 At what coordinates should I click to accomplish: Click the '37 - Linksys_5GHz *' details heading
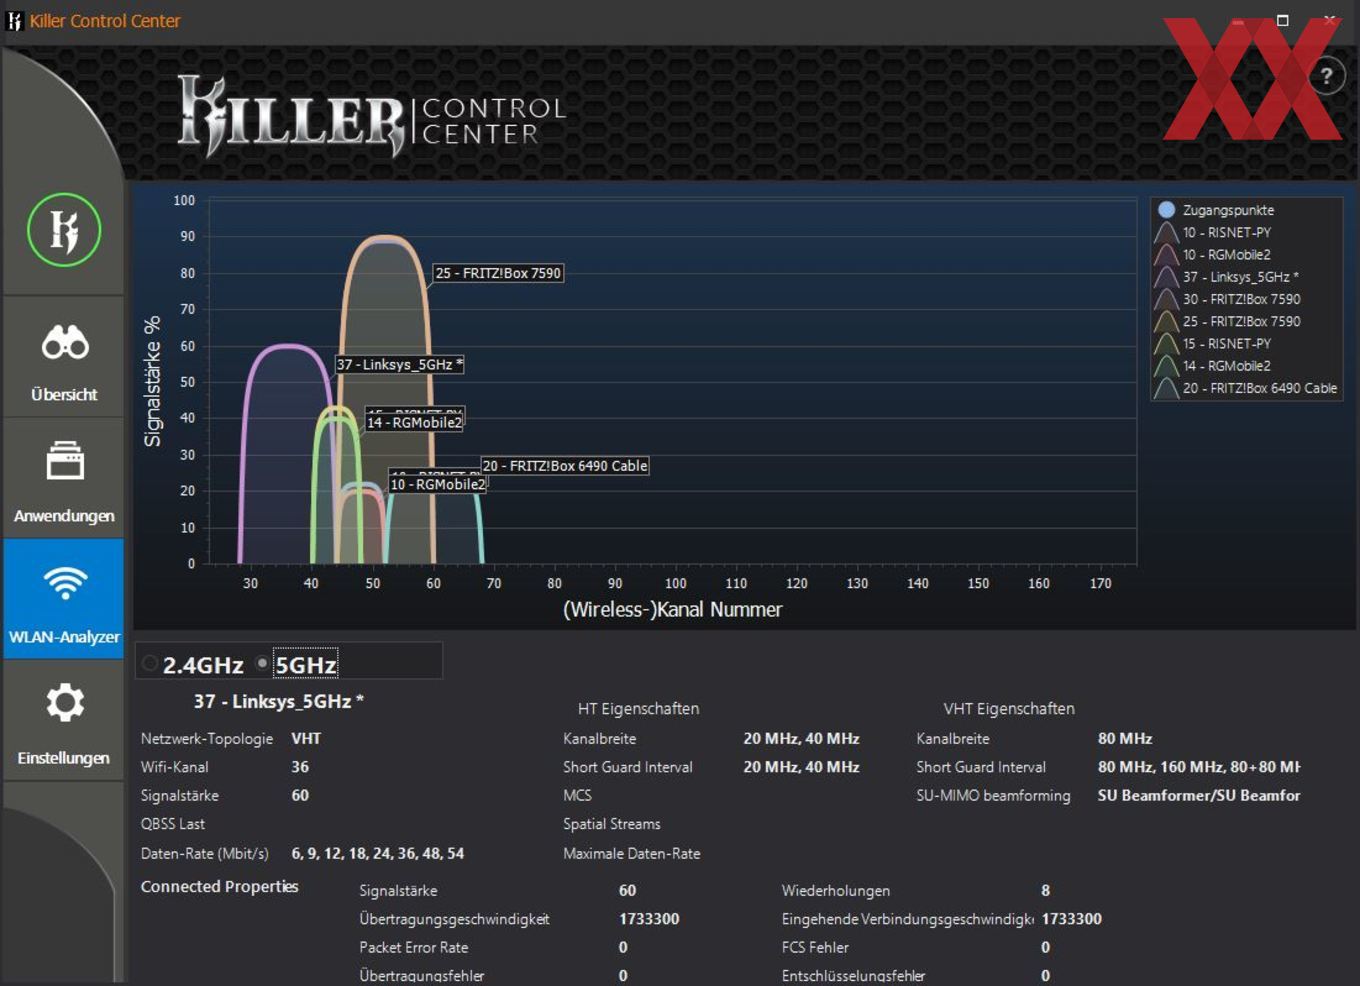point(279,702)
